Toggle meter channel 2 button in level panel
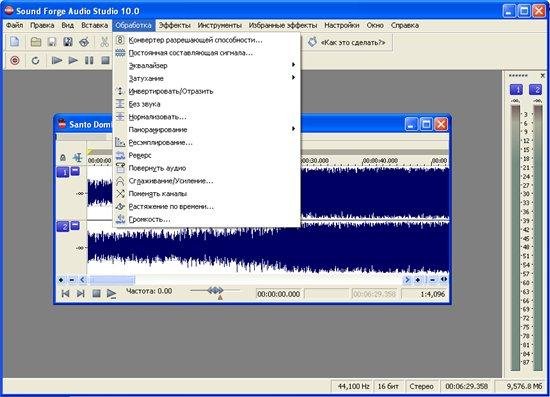The width and height of the screenshot is (550, 397). pos(535,90)
